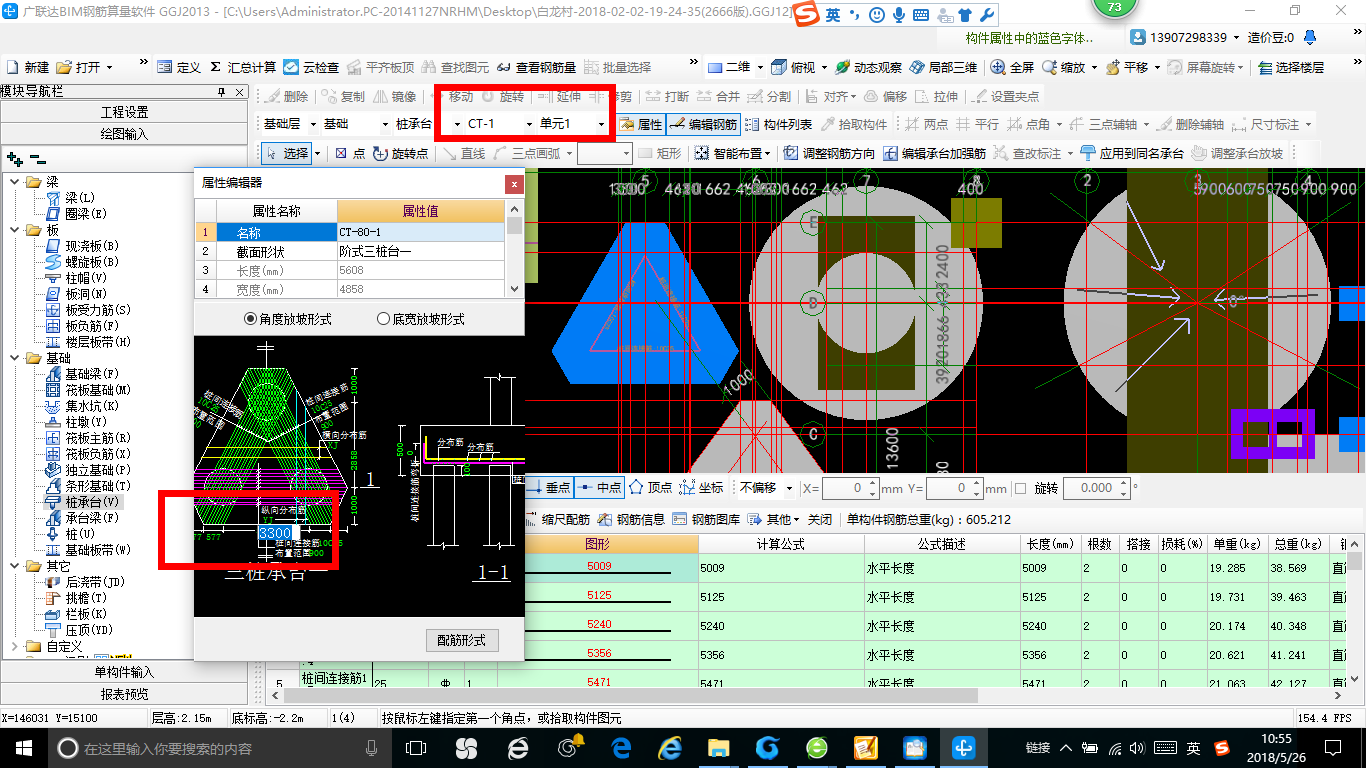This screenshot has height=768, width=1366.
Task: Switch to 局部三维 partial 3D view
Action: pyautogui.click(x=942, y=67)
